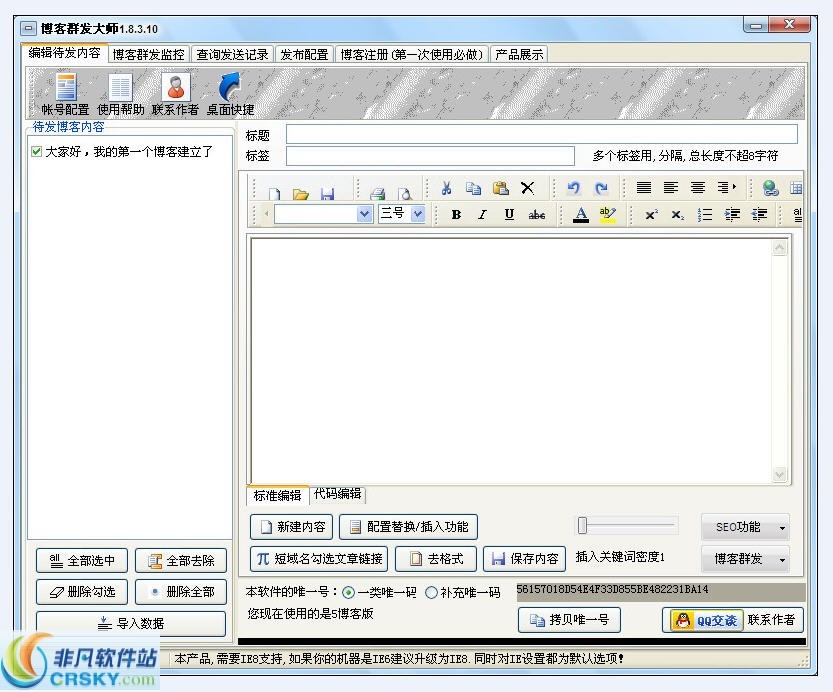This screenshot has height=692, width=833.
Task: Adjust the keyword density slider
Action: (580, 524)
